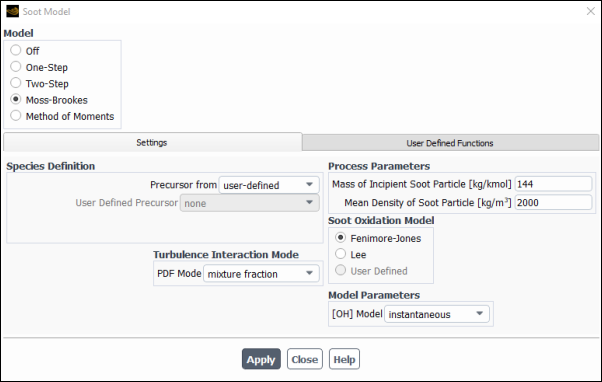Expand the User Defined Precursor dropdown

[250, 203]
